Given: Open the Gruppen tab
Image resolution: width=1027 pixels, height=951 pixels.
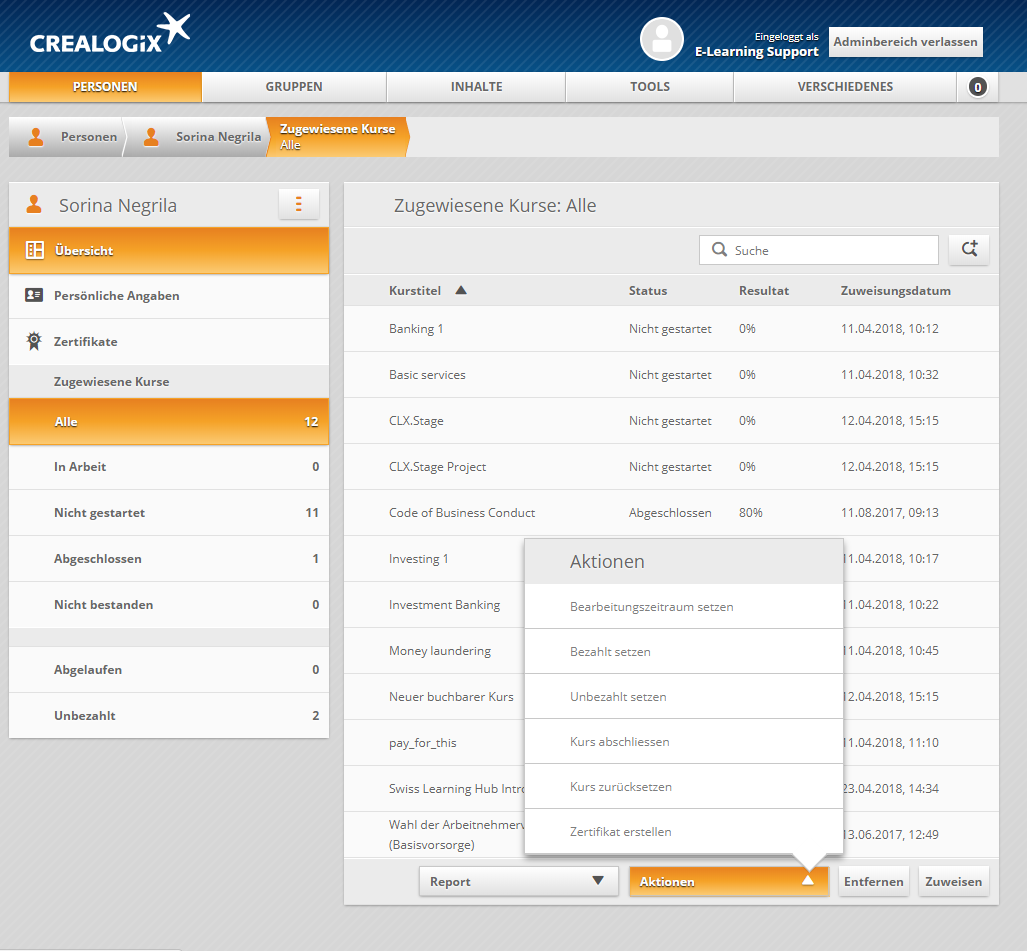Looking at the screenshot, I should pos(294,87).
